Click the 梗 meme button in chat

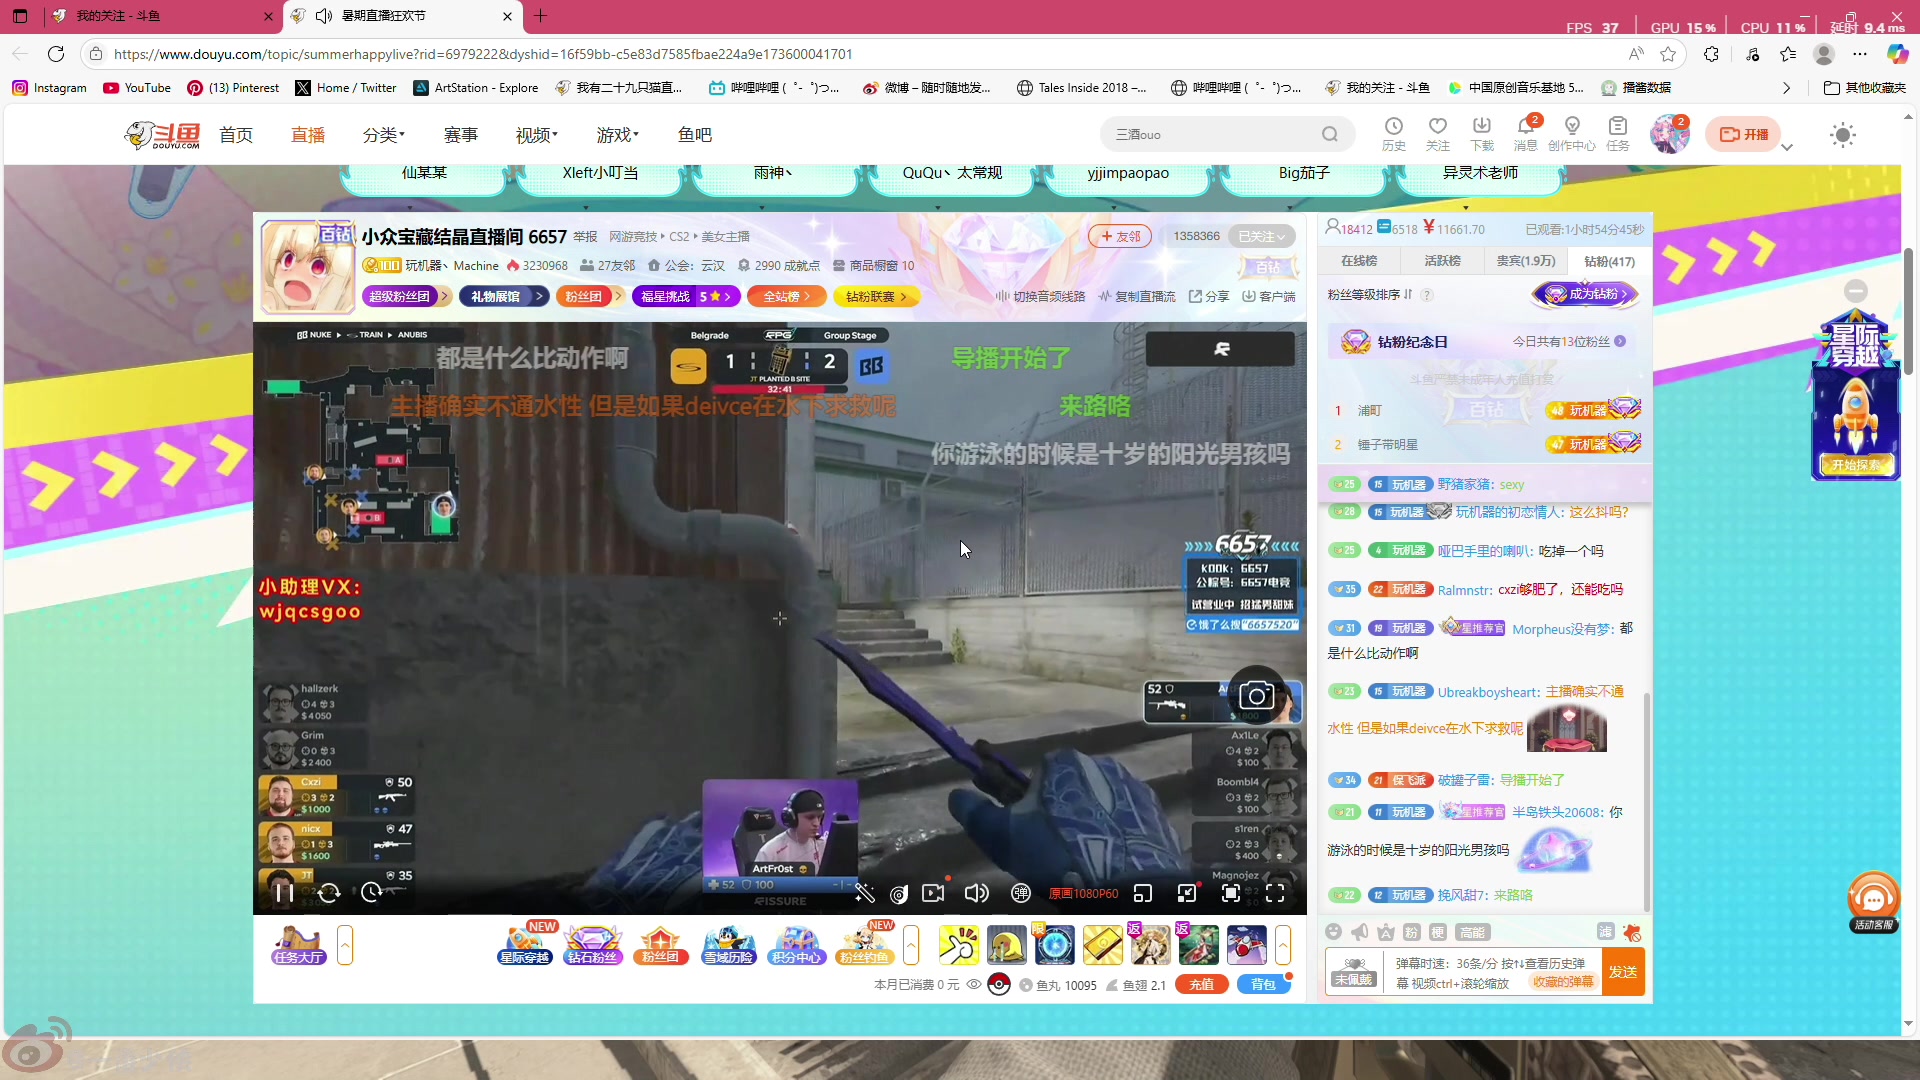tap(1437, 932)
